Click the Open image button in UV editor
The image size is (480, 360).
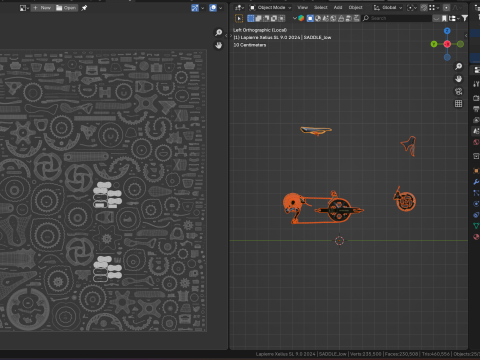(x=66, y=8)
